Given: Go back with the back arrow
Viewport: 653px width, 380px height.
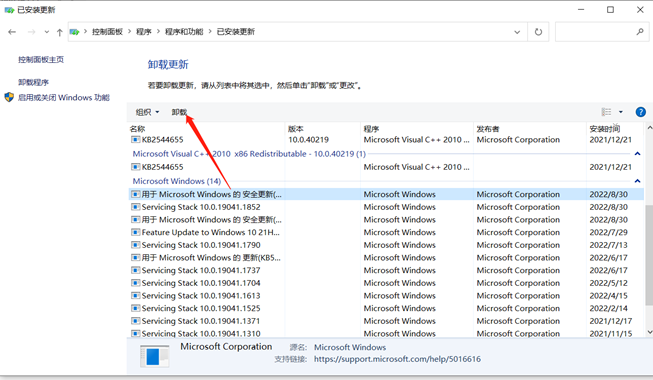Looking at the screenshot, I should (x=12, y=32).
